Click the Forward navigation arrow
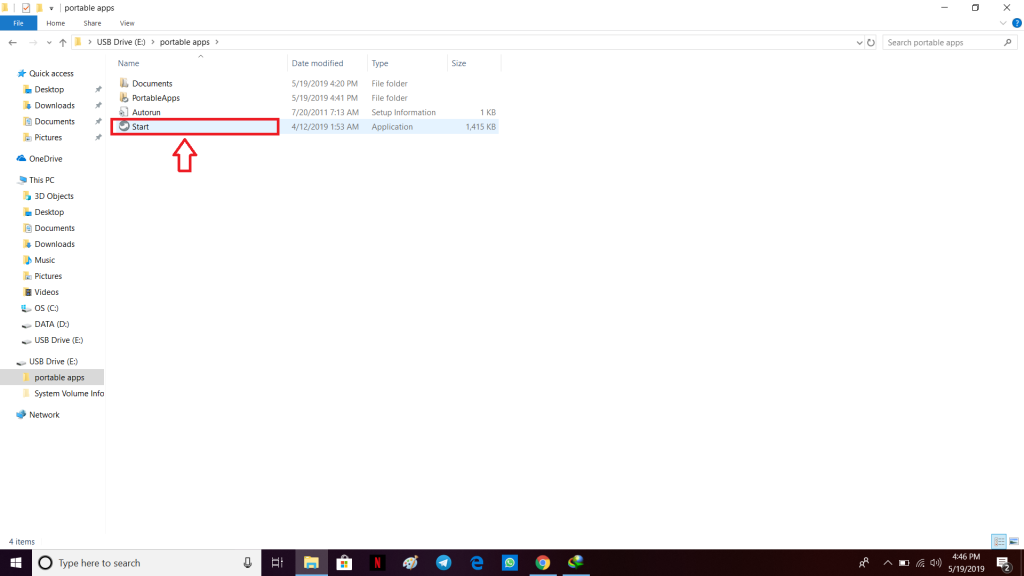 click(33, 42)
